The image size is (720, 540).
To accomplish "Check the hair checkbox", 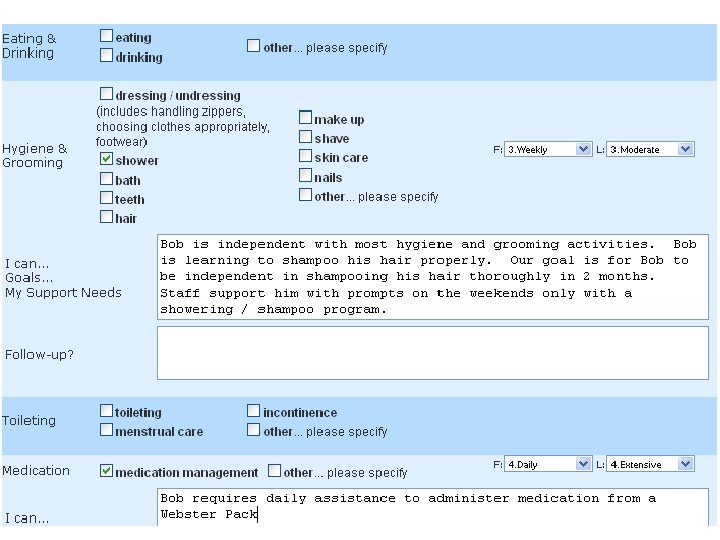I will tap(106, 217).
